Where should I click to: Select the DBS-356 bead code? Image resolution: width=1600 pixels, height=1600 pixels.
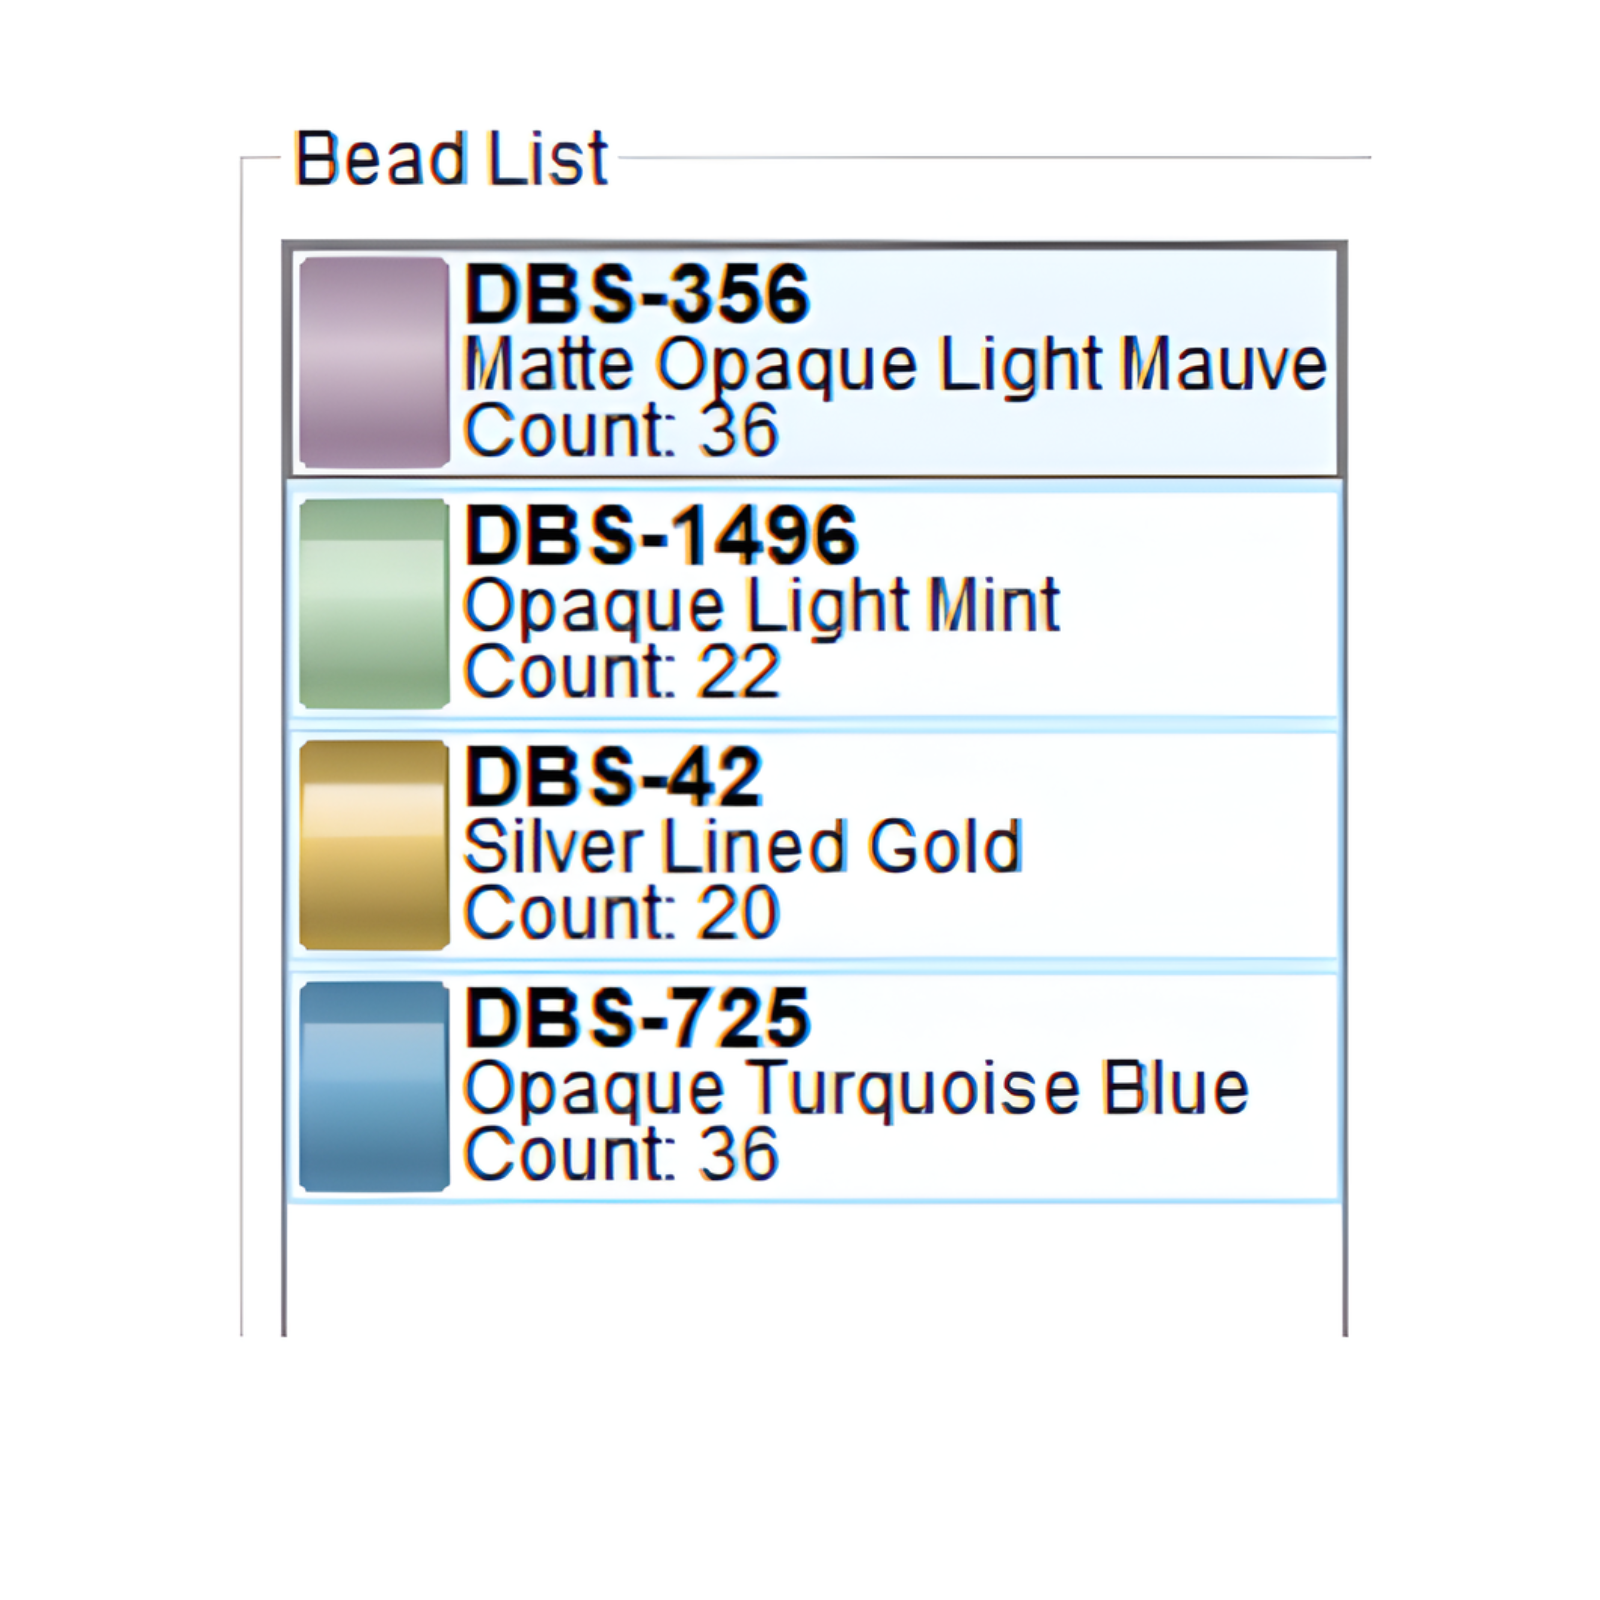click(637, 294)
